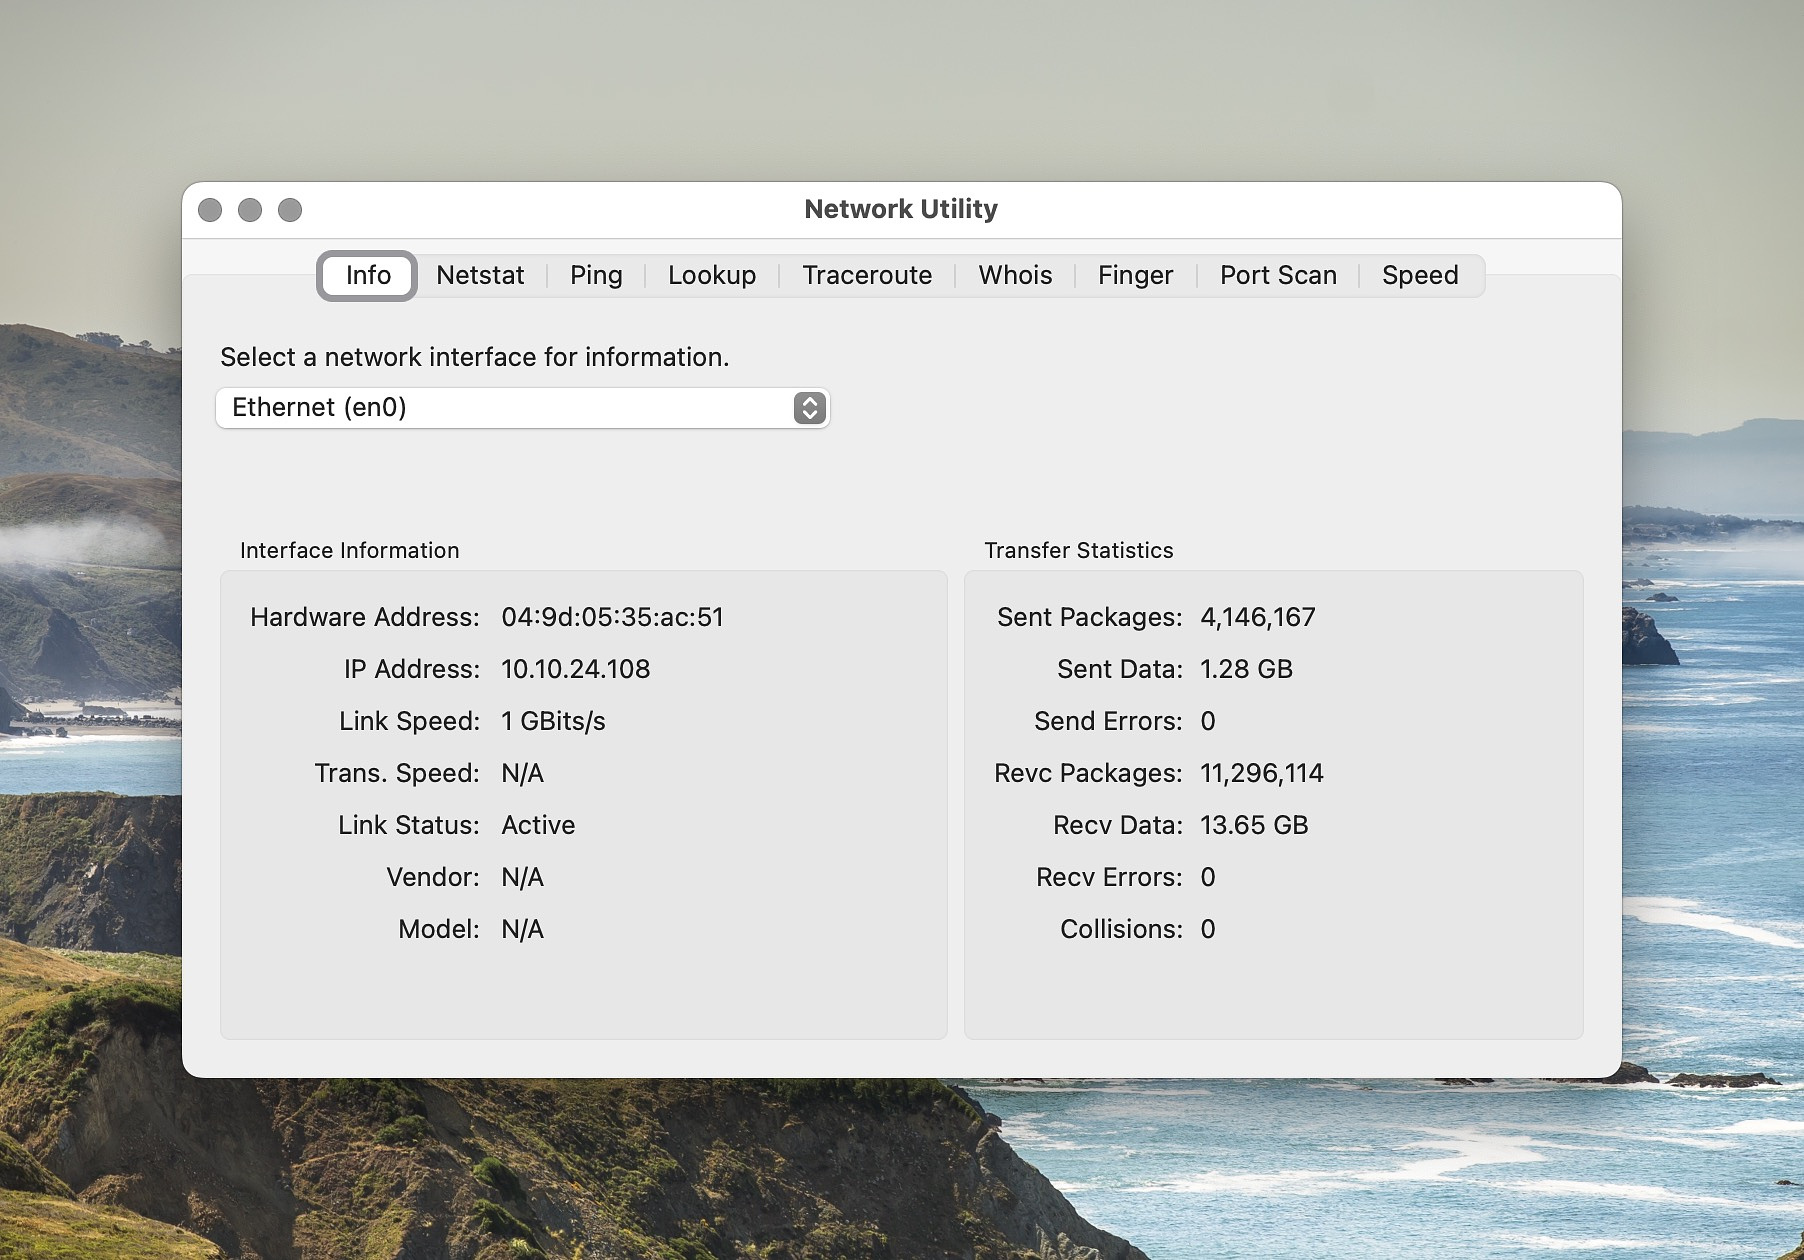Click the received packages count 11,296,114
Viewport: 1804px width, 1260px height.
click(1262, 773)
